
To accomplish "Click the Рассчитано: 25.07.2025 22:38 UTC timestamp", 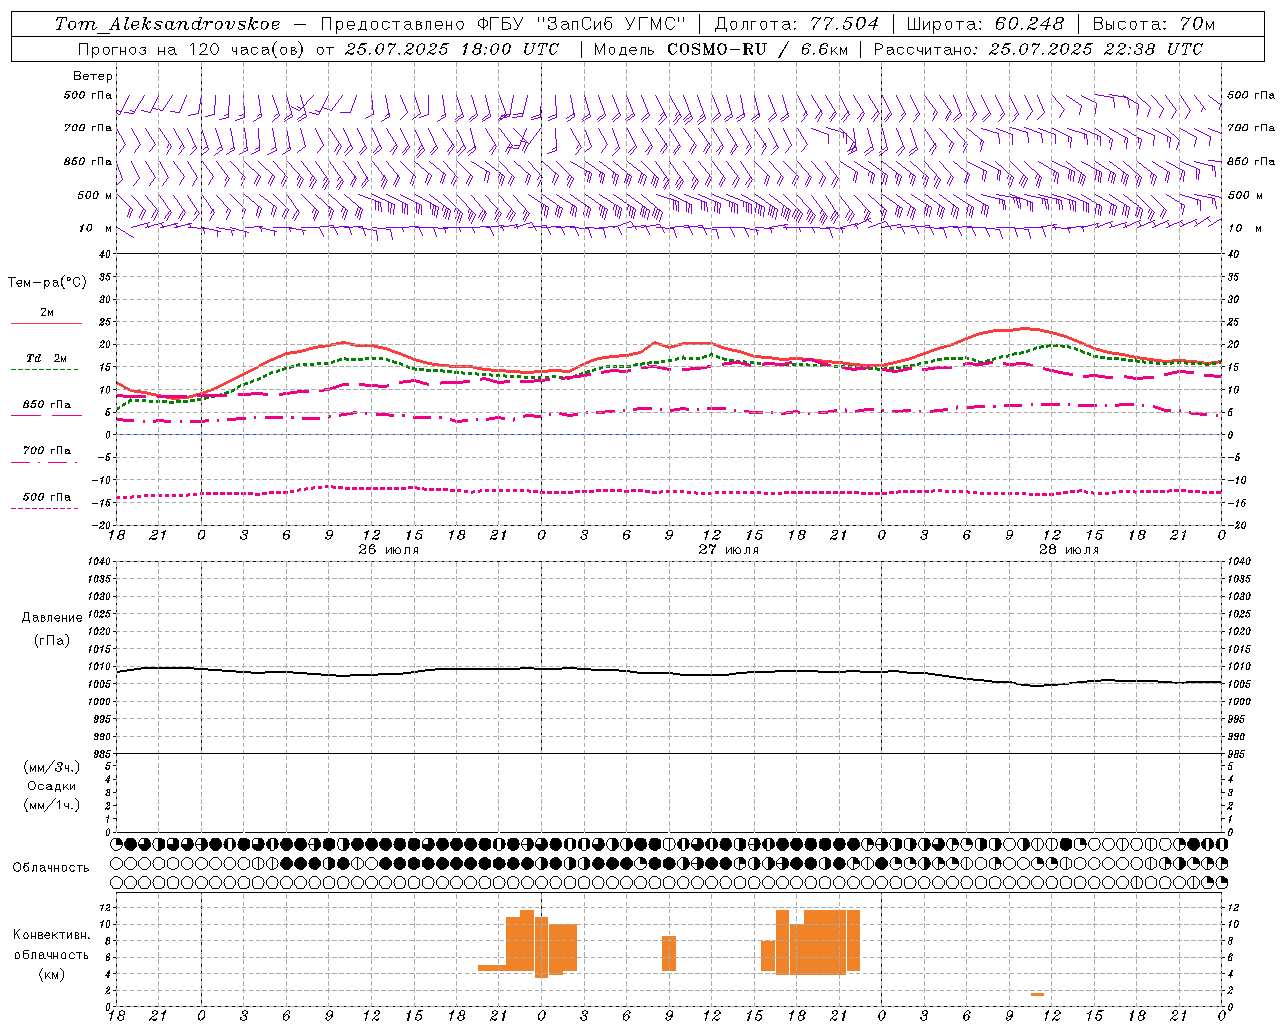I will pyautogui.click(x=1038, y=49).
